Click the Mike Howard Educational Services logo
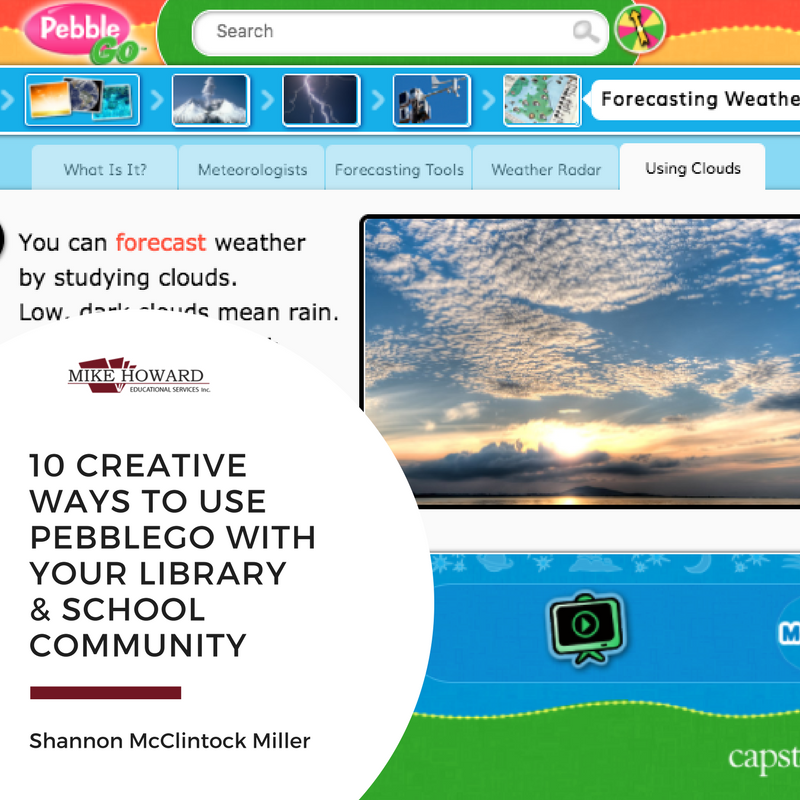The image size is (800, 800). point(139,376)
